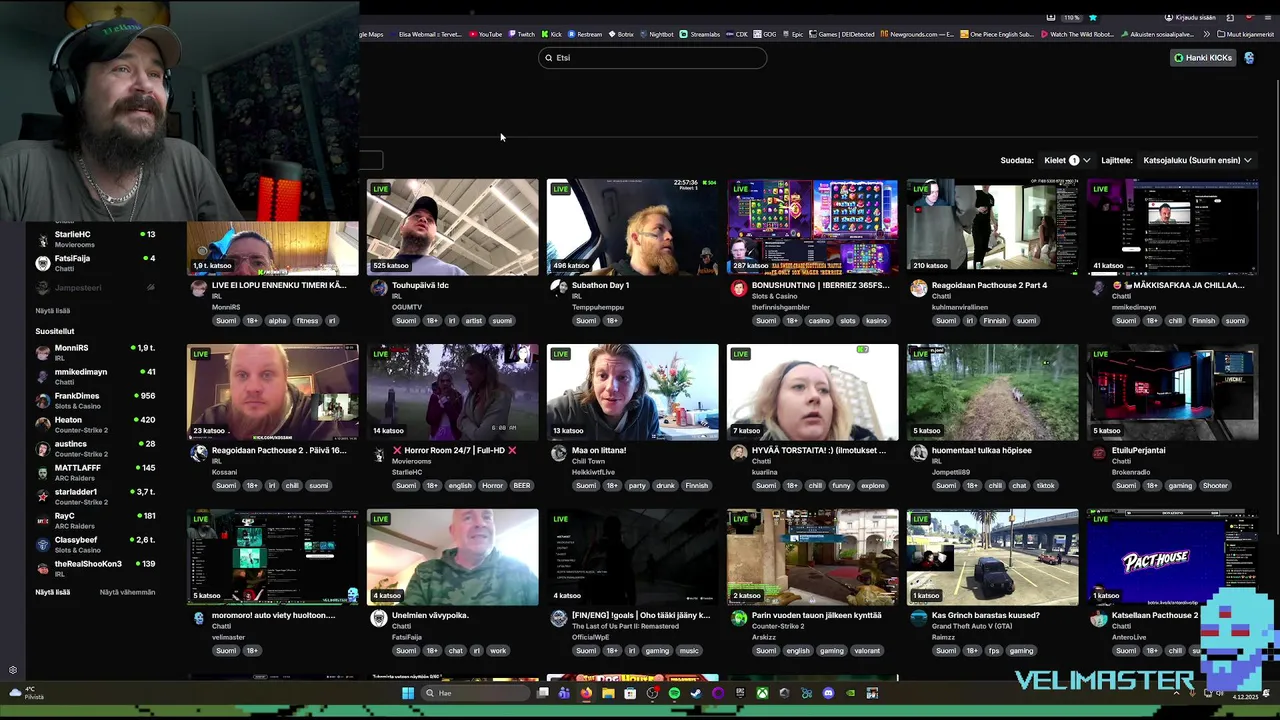Screen dimensions: 1280x720
Task: Click weather widget in taskbar
Action: coord(27,693)
